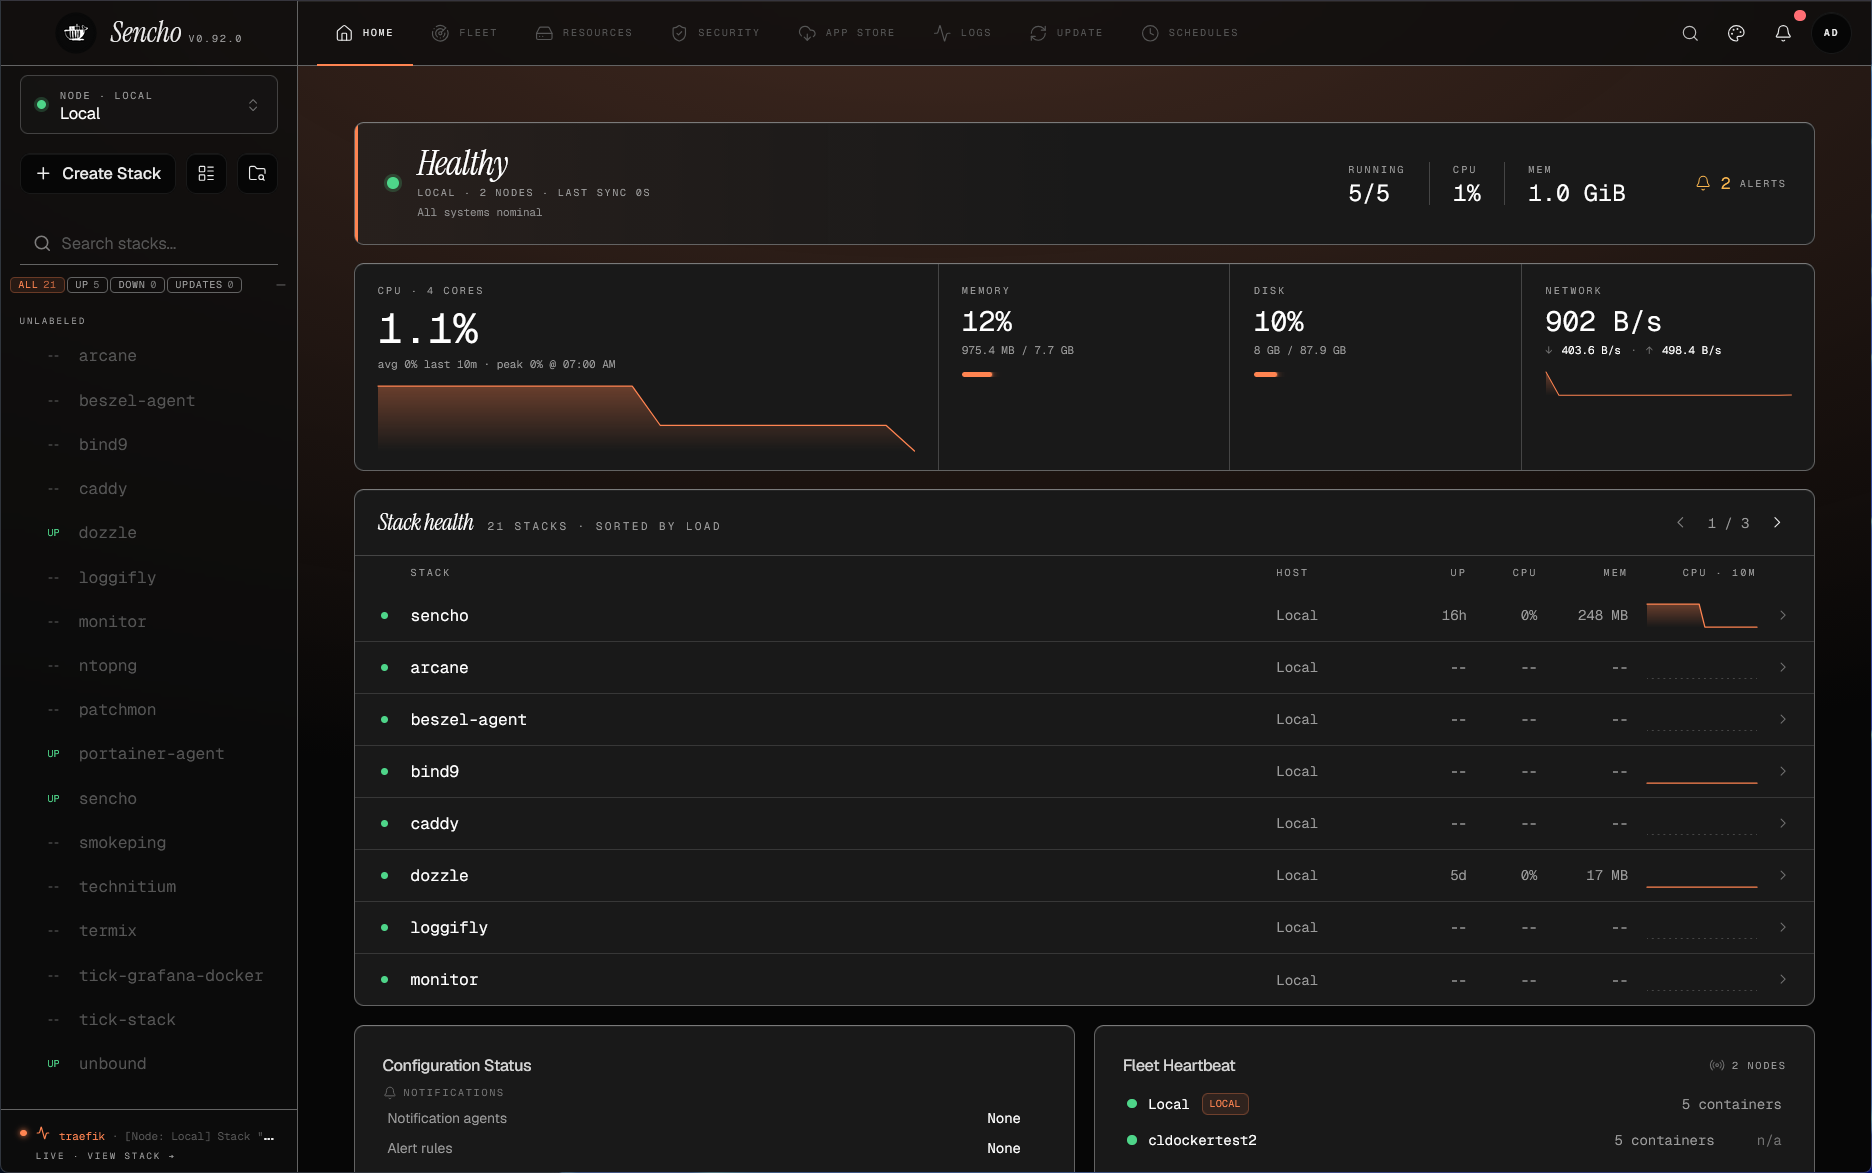Open bind9 row in Stack health
Image resolution: width=1872 pixels, height=1173 pixels.
pyautogui.click(x=1084, y=771)
